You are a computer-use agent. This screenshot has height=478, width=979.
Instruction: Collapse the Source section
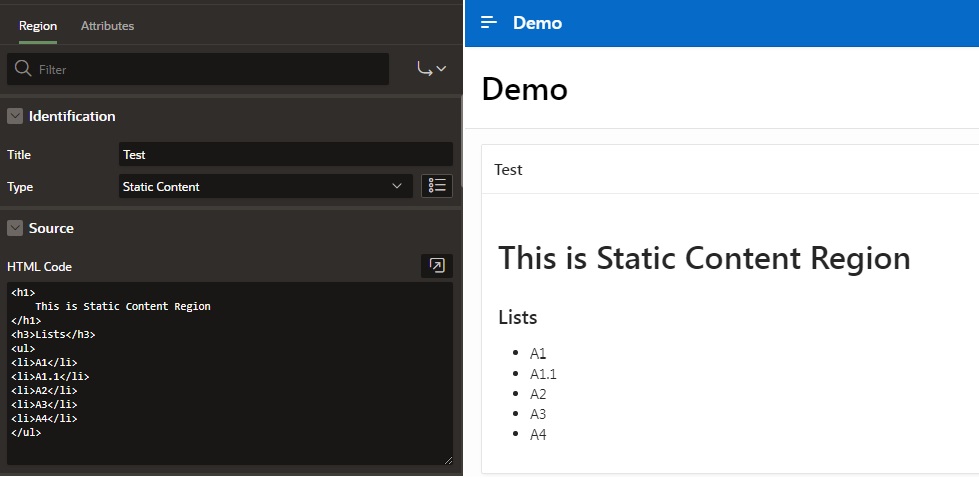click(15, 228)
